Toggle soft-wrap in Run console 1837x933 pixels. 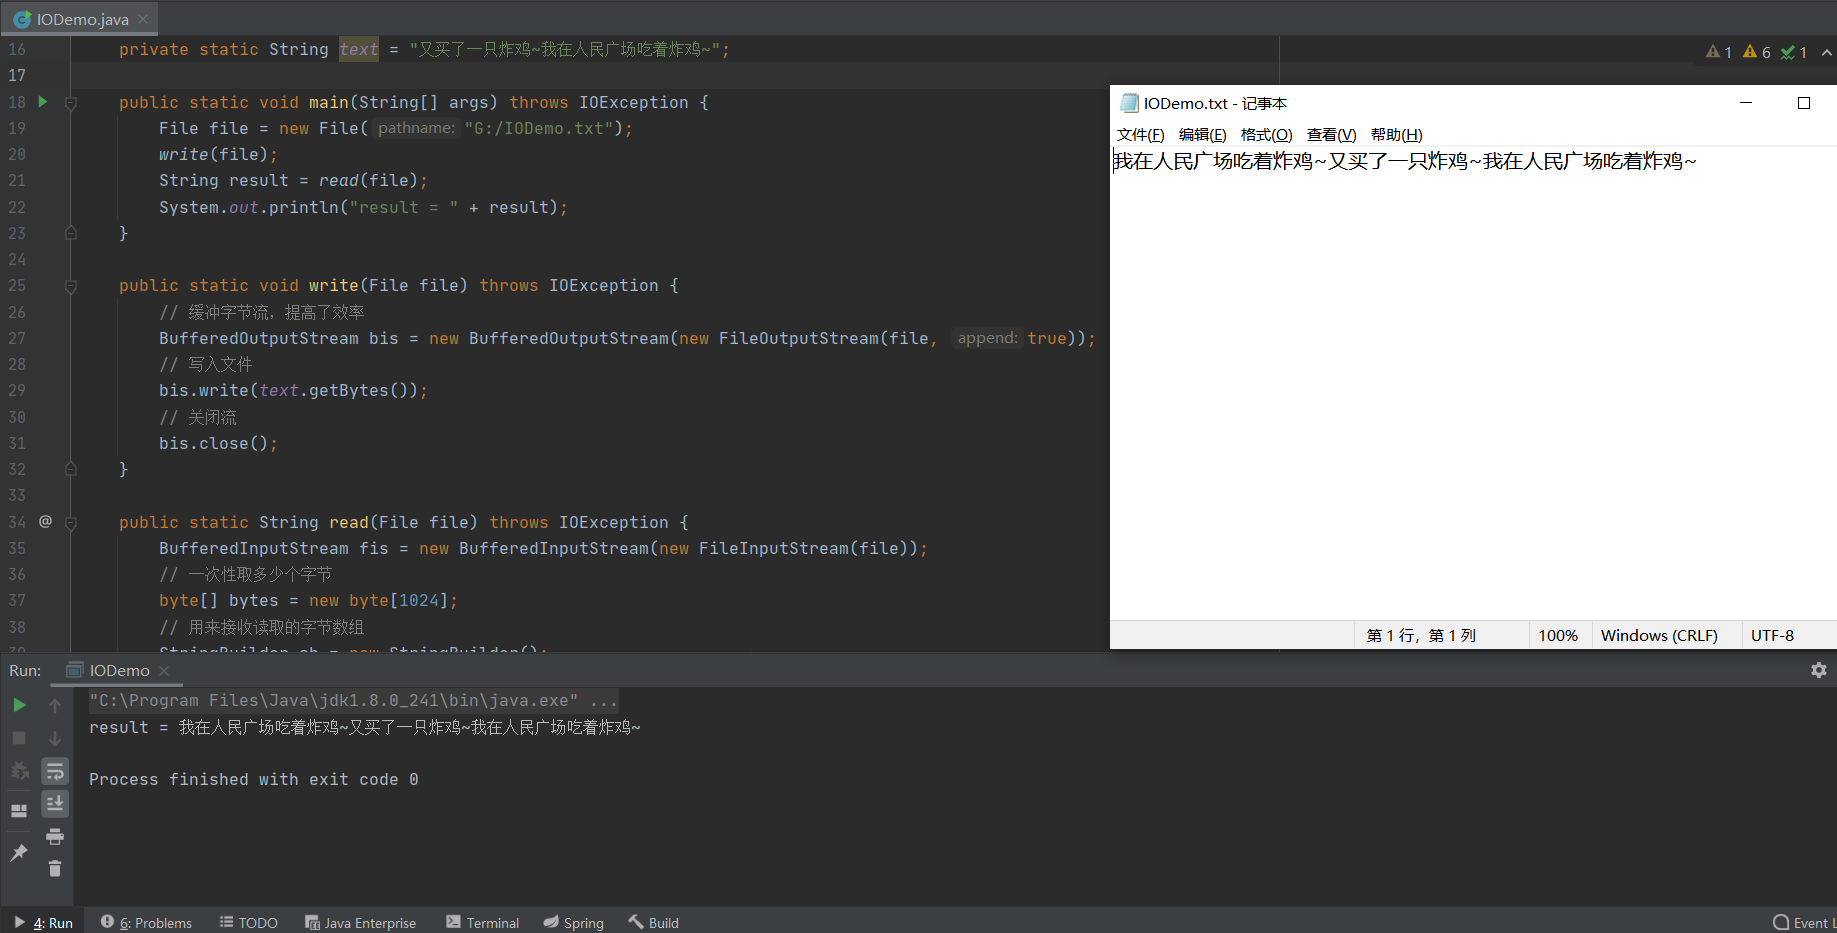[x=55, y=771]
